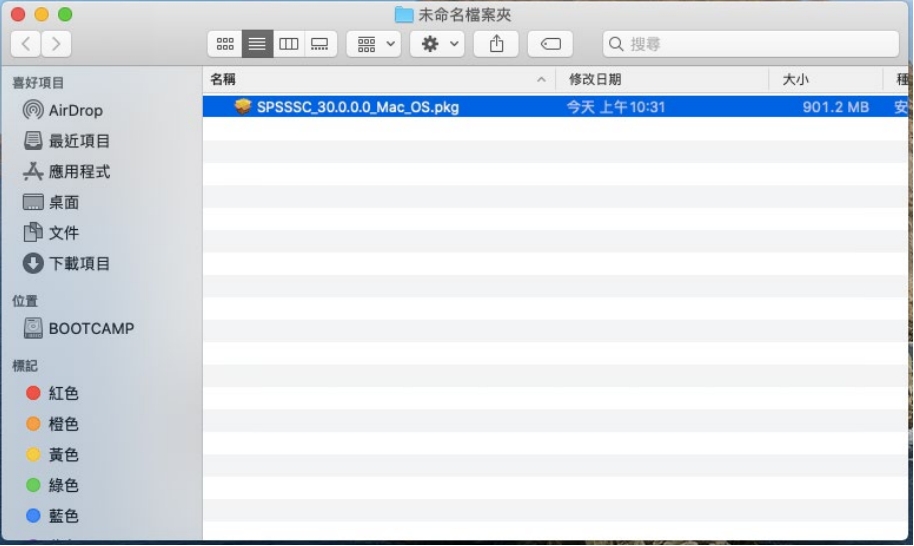Switch to icon view
This screenshot has height=546, width=914.
coord(225,44)
